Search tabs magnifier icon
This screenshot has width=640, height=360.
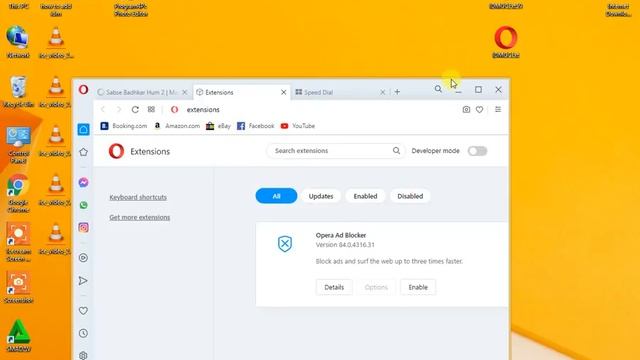point(438,89)
